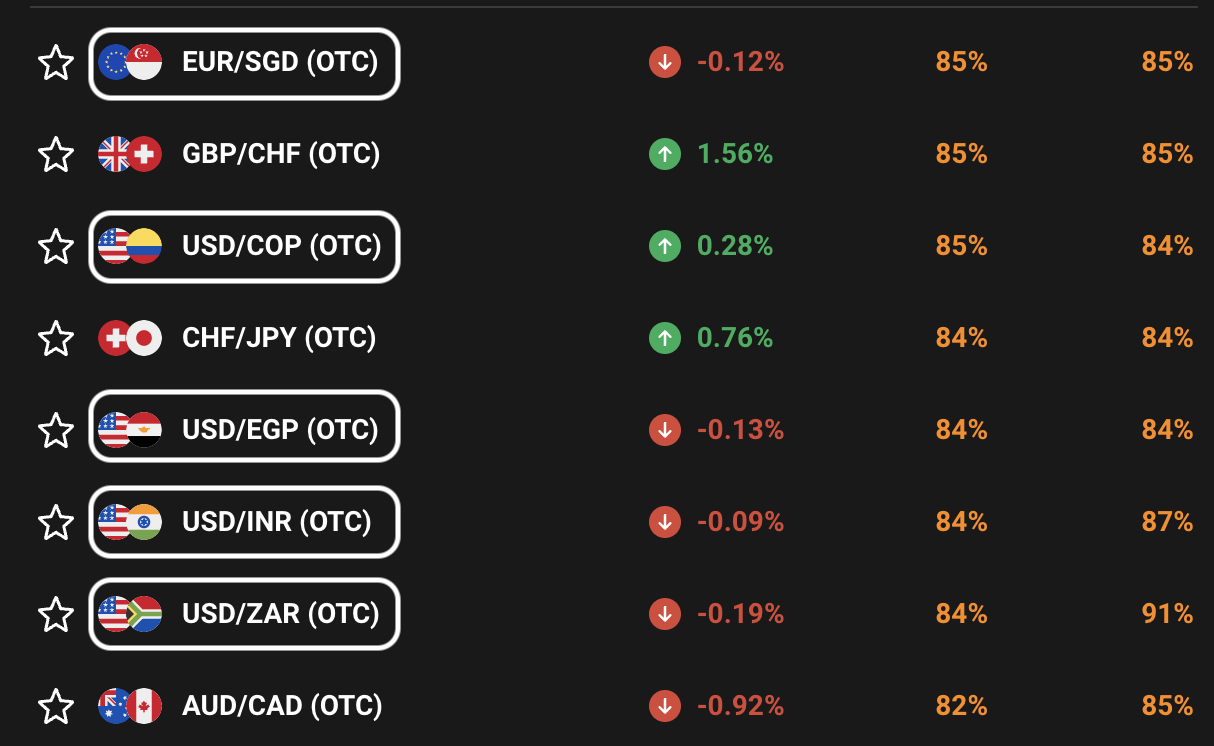The width and height of the screenshot is (1214, 746).
Task: Click the GBP/CHF flag icons
Action: [x=130, y=154]
